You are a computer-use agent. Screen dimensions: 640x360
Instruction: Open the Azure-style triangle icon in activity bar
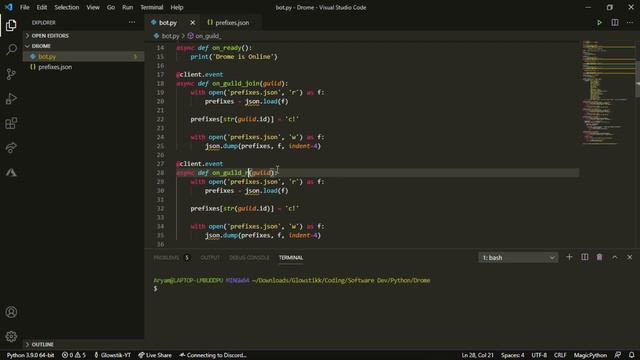pyautogui.click(x=11, y=173)
